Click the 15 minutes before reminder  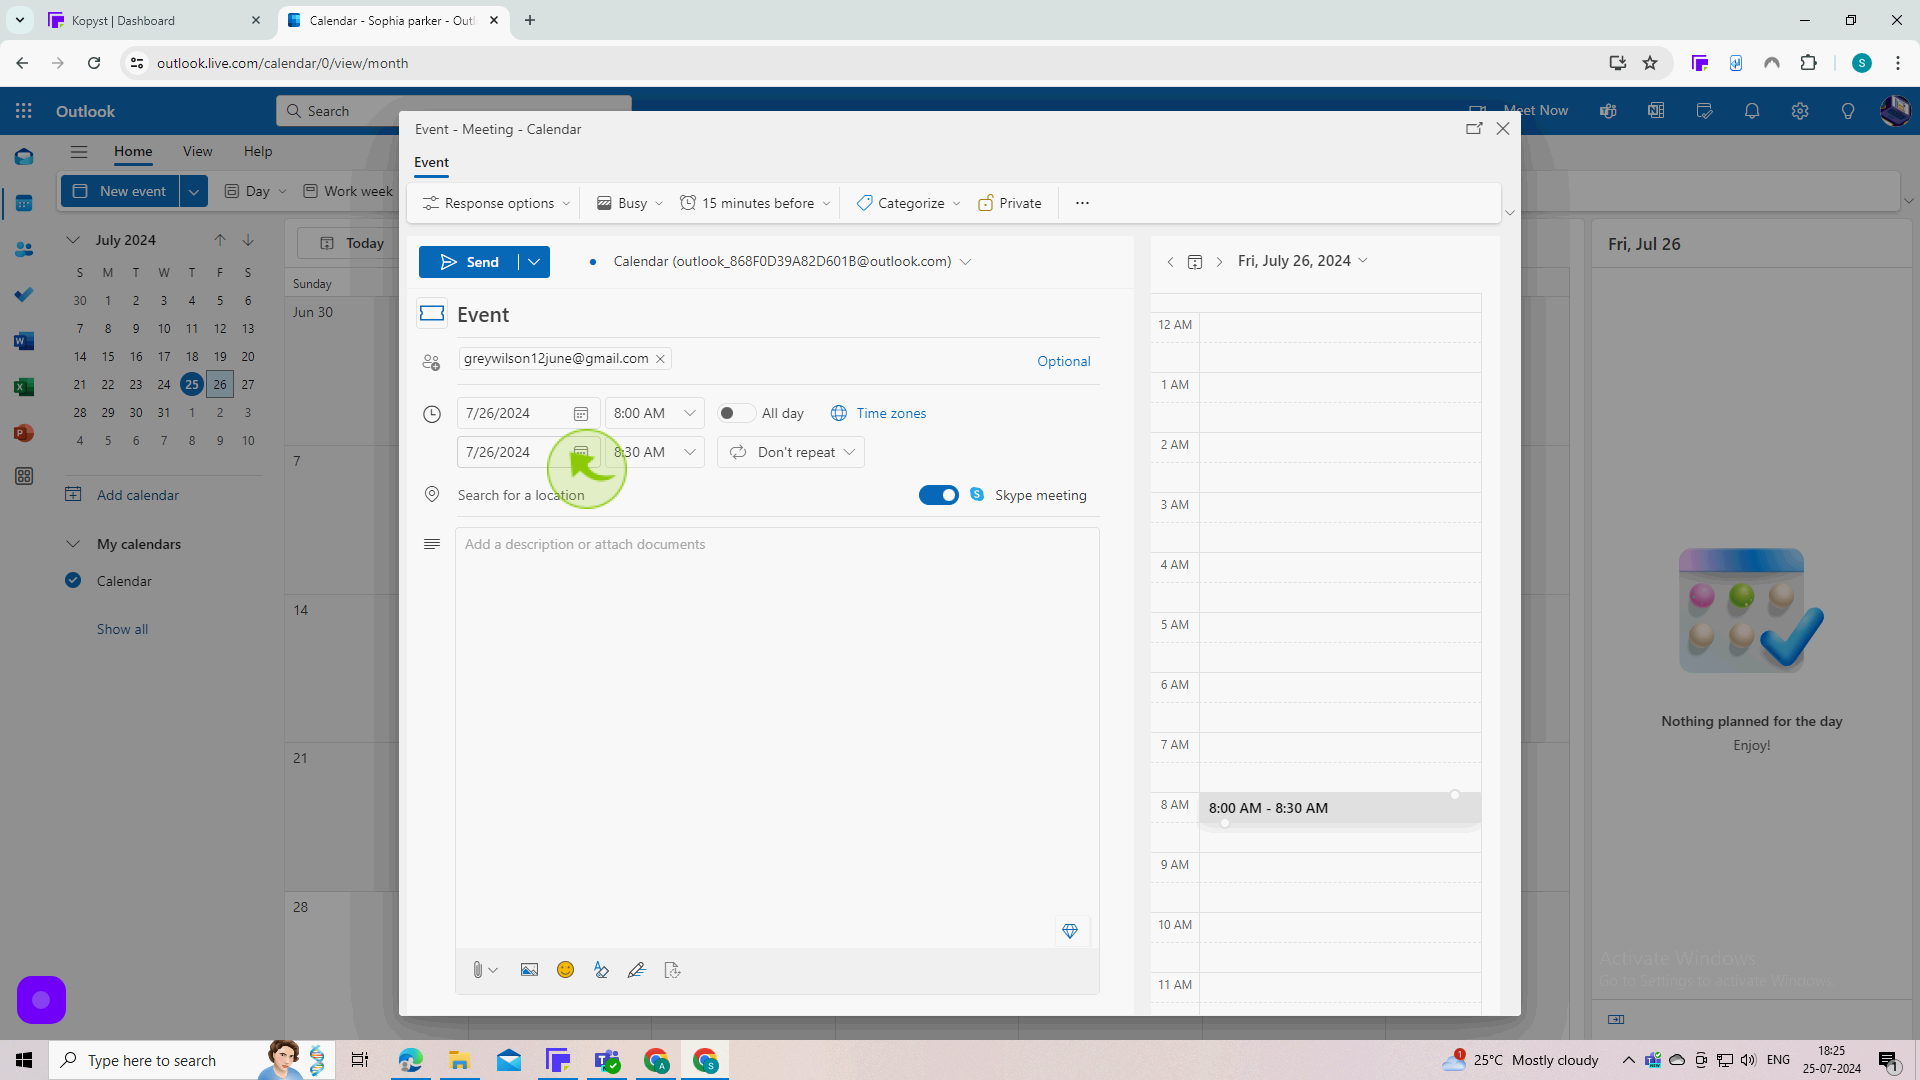tap(758, 202)
